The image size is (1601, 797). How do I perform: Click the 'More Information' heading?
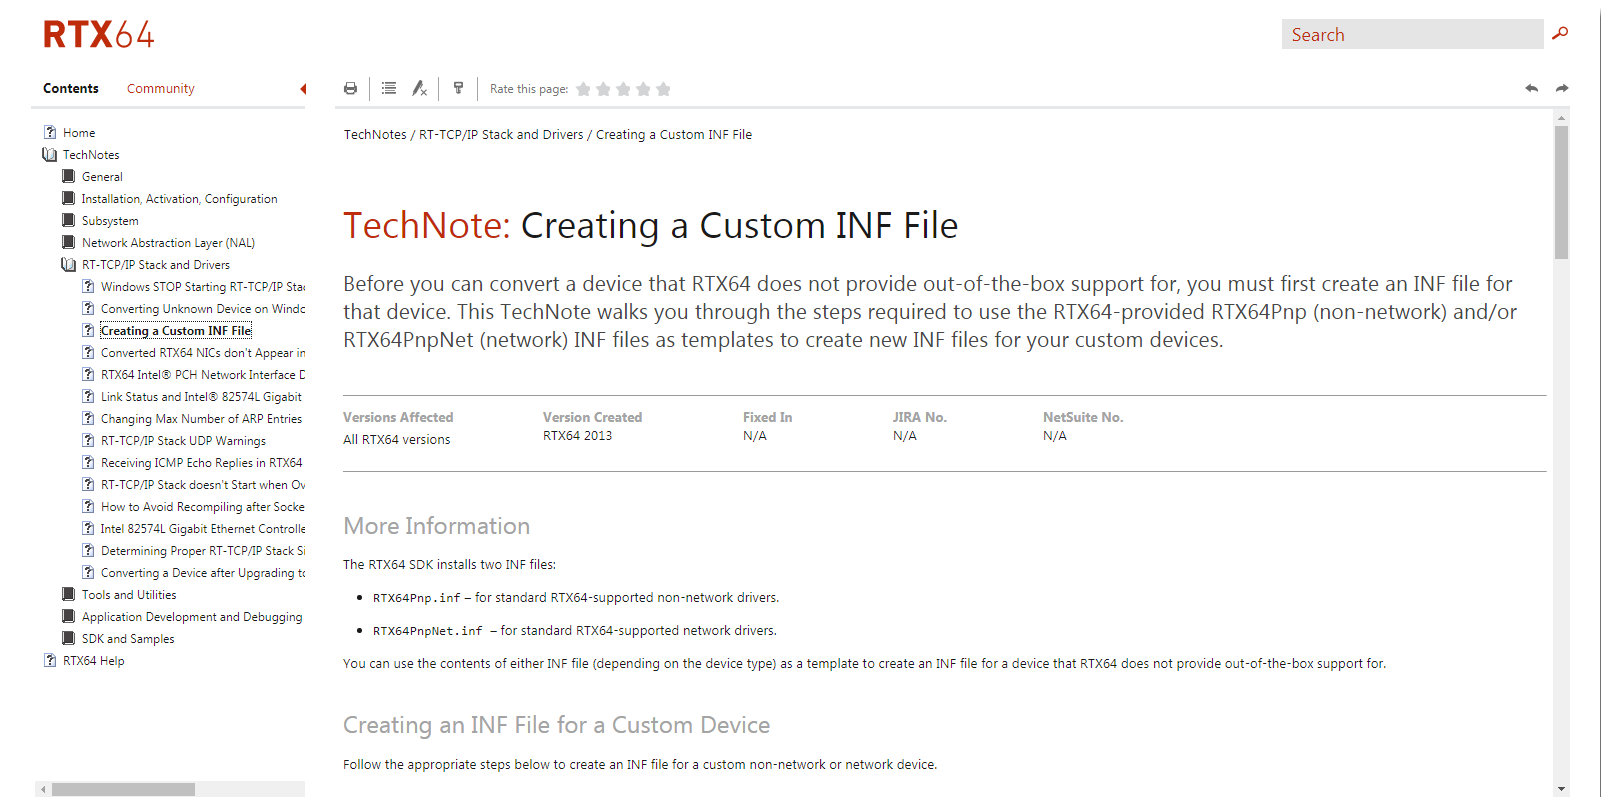pyautogui.click(x=436, y=526)
